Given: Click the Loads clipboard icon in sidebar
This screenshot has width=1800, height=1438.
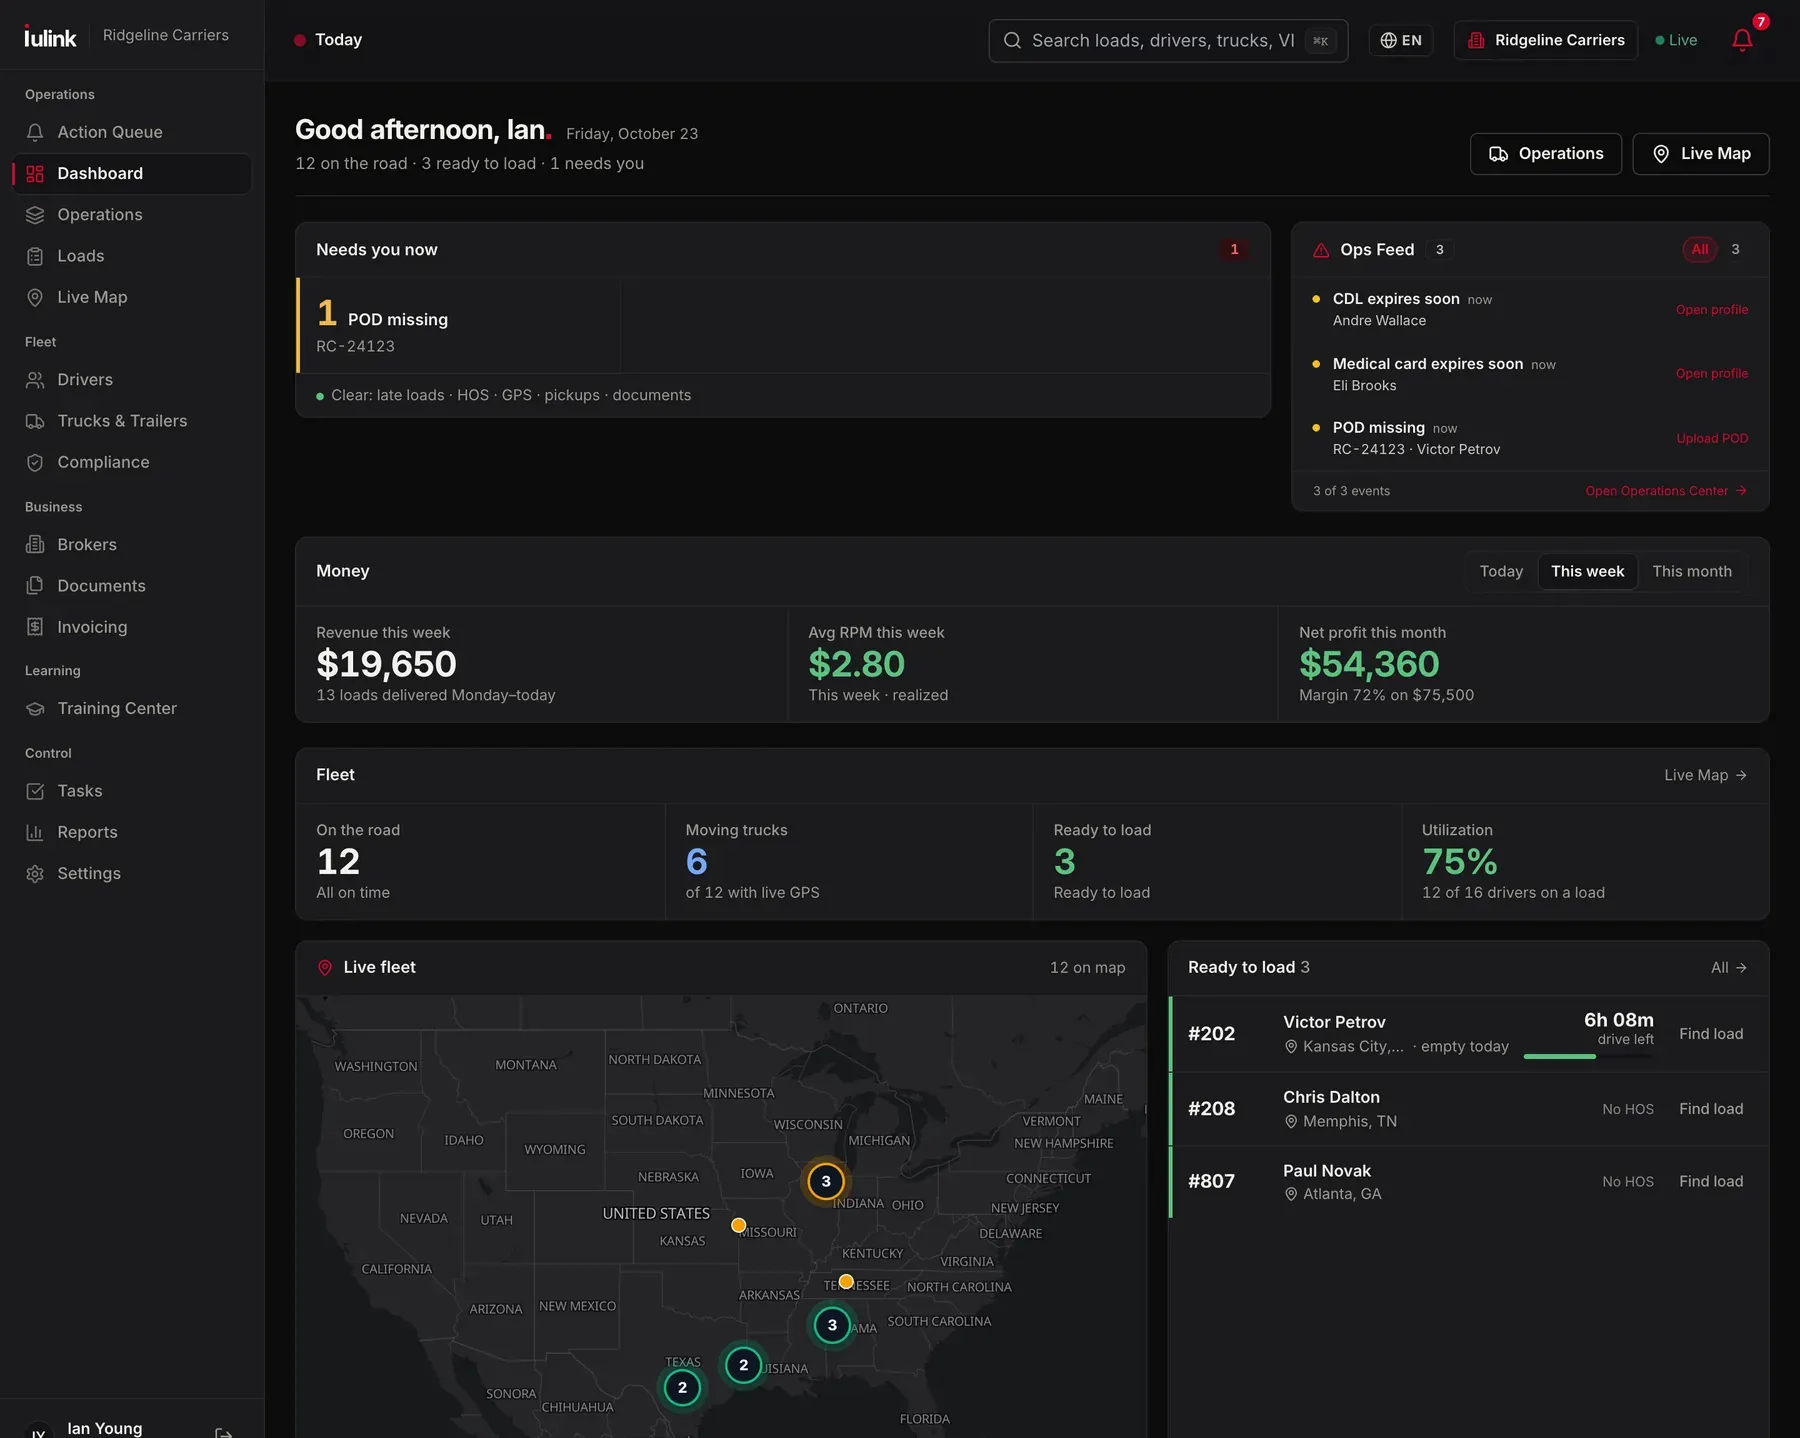Looking at the screenshot, I should click(x=35, y=256).
